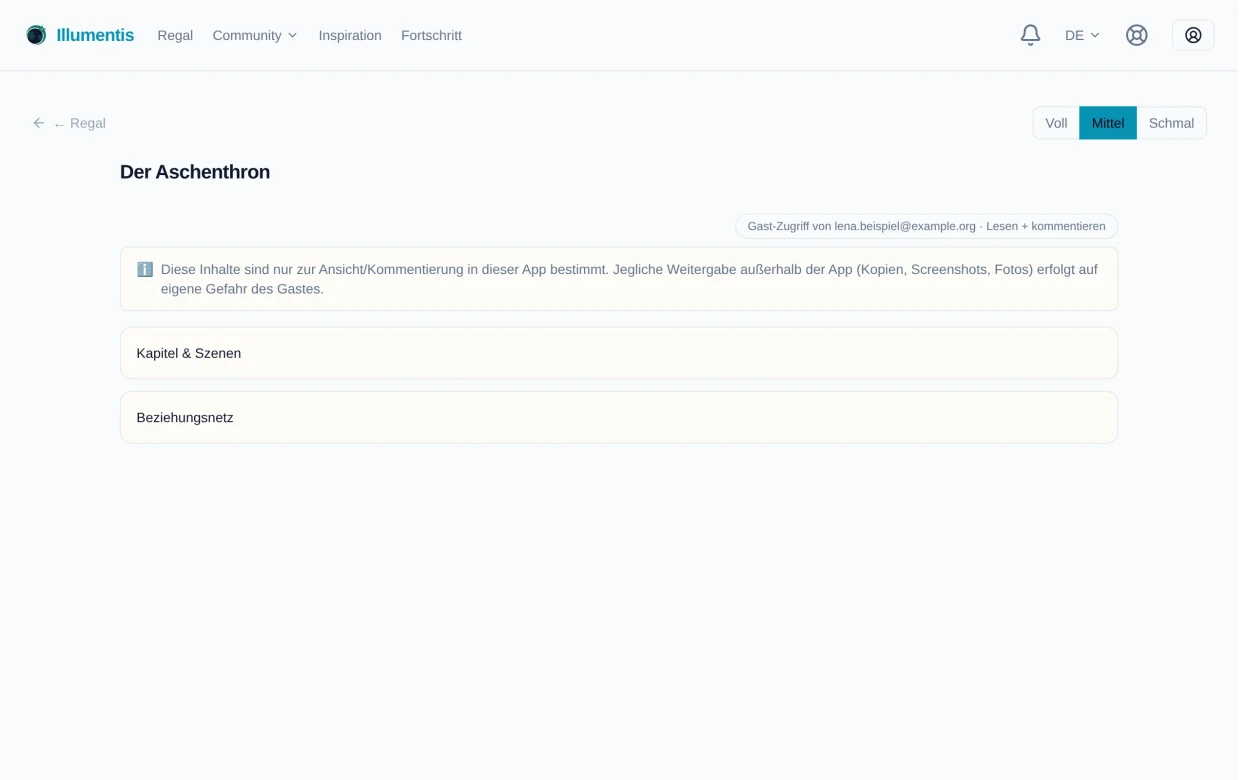The height and width of the screenshot is (780, 1248).
Task: Open the user profile icon button
Action: [x=1193, y=35]
